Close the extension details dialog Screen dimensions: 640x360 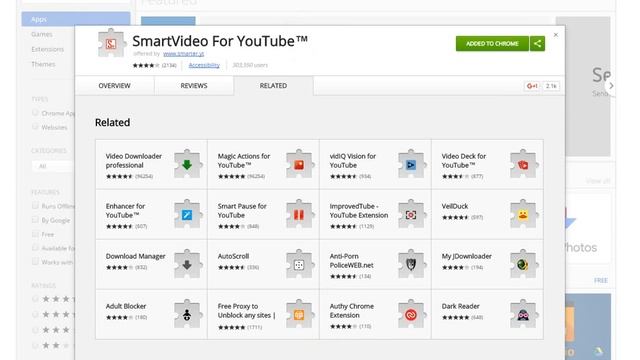point(556,35)
